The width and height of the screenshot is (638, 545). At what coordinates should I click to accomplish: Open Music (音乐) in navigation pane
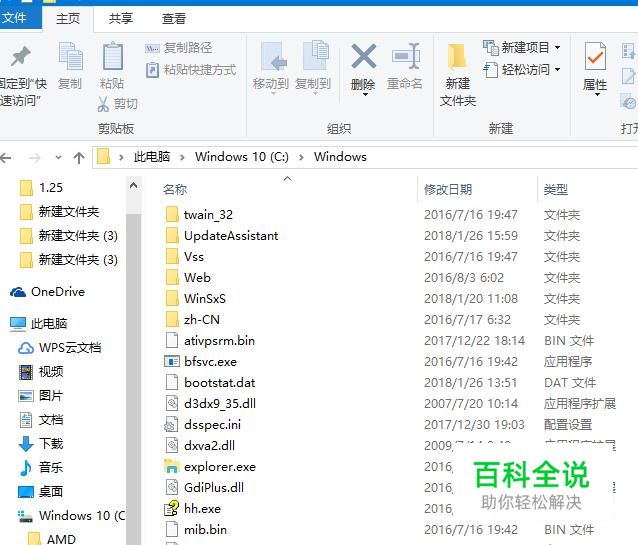41,468
